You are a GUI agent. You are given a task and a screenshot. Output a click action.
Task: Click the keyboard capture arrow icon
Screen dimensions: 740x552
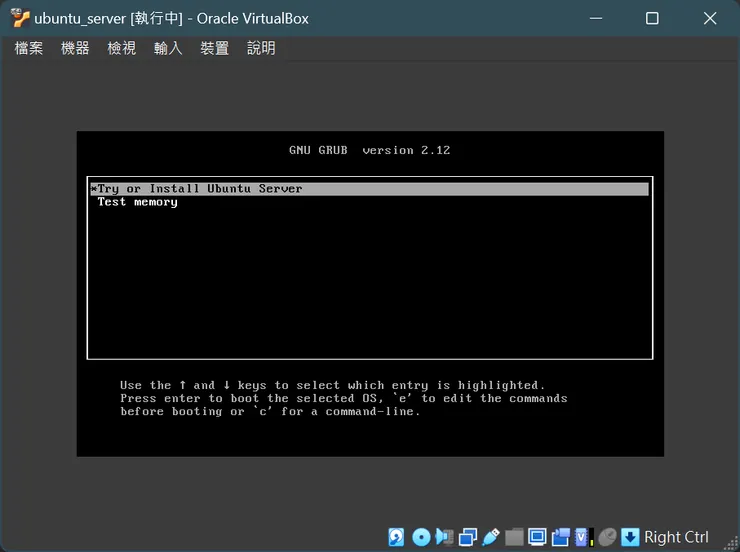(x=630, y=537)
